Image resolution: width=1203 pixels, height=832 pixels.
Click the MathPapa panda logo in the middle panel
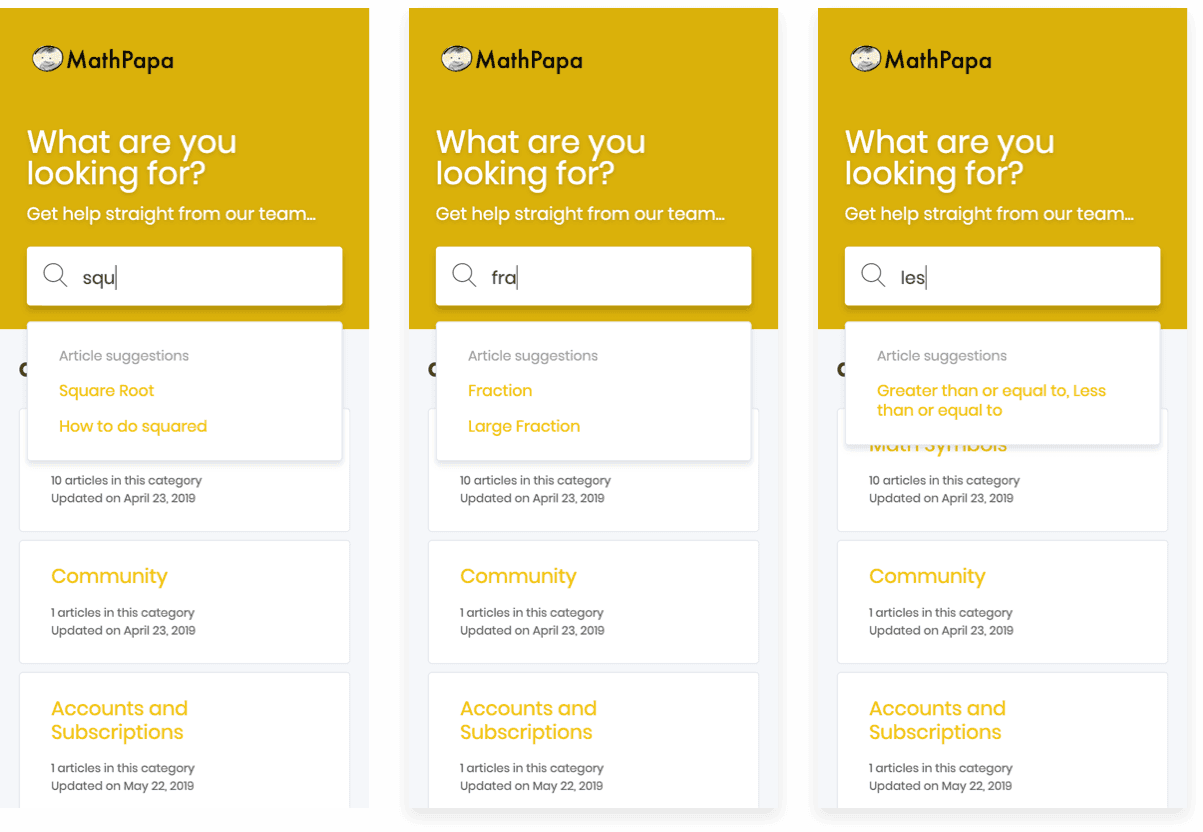(458, 59)
